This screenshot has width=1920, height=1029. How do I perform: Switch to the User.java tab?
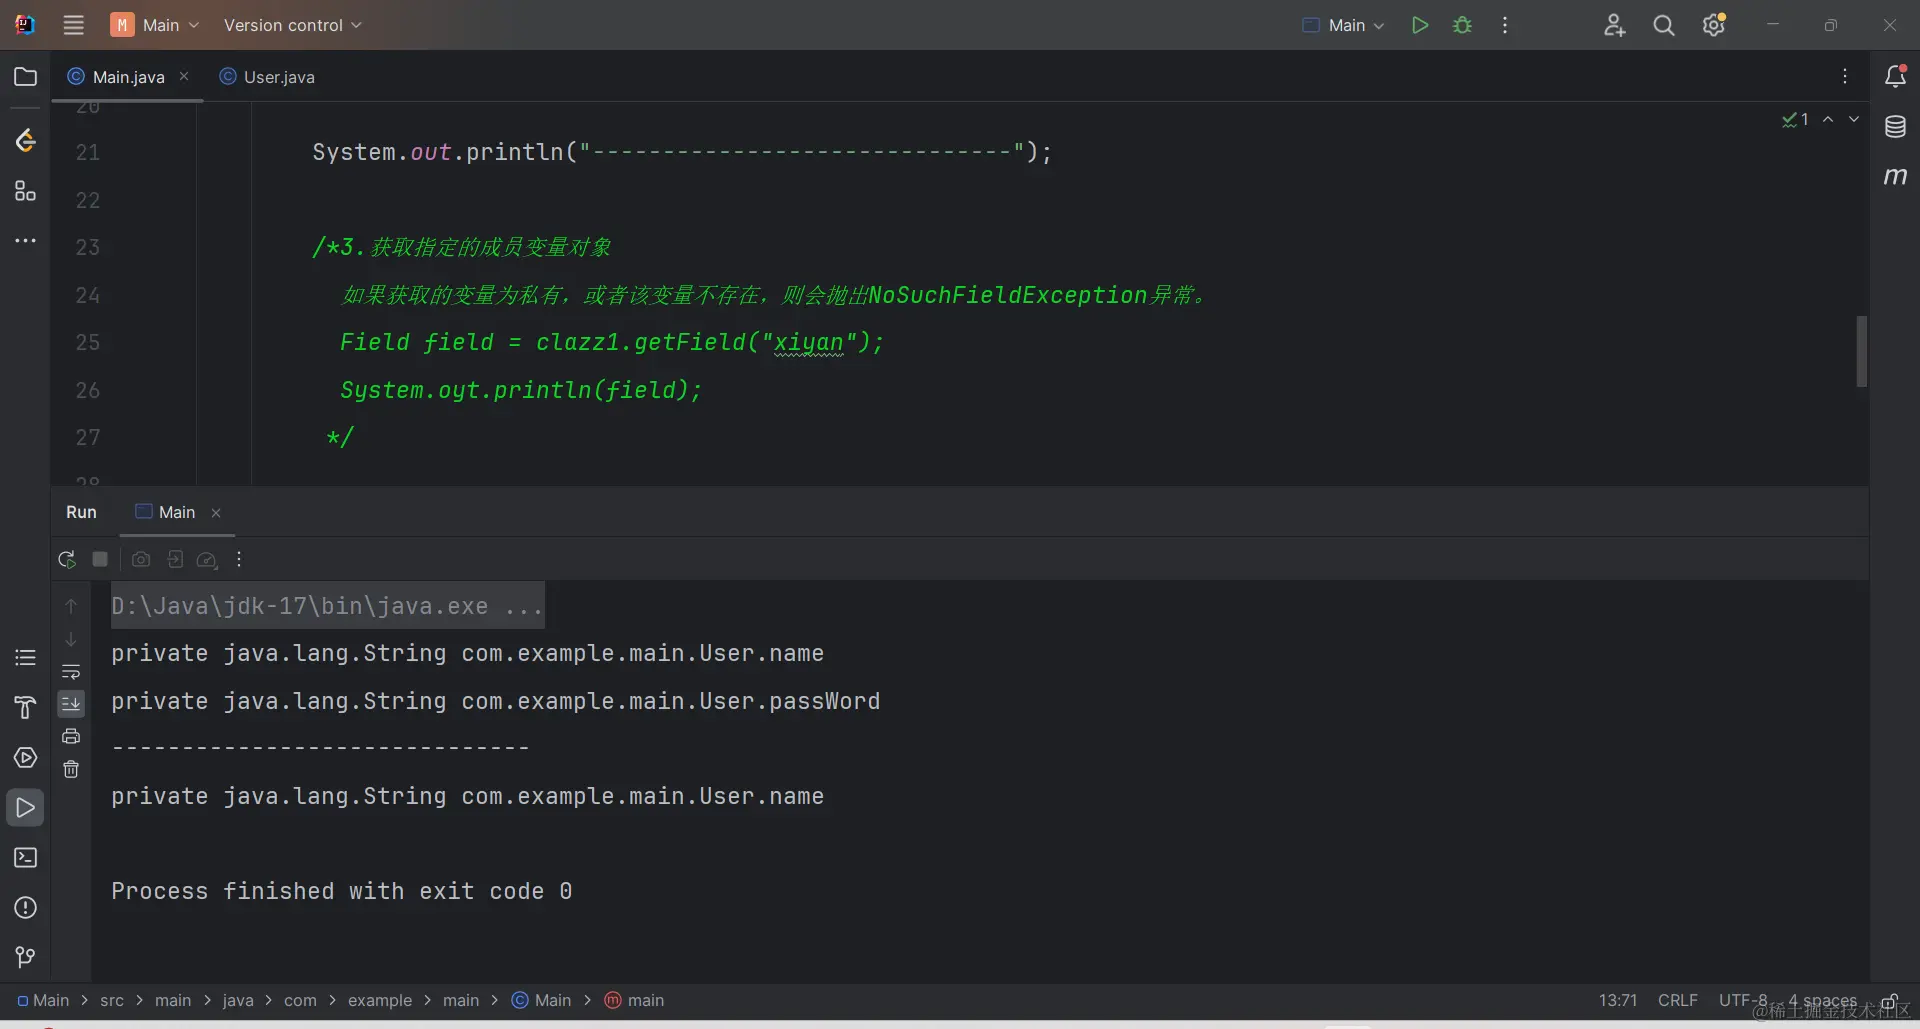268,77
